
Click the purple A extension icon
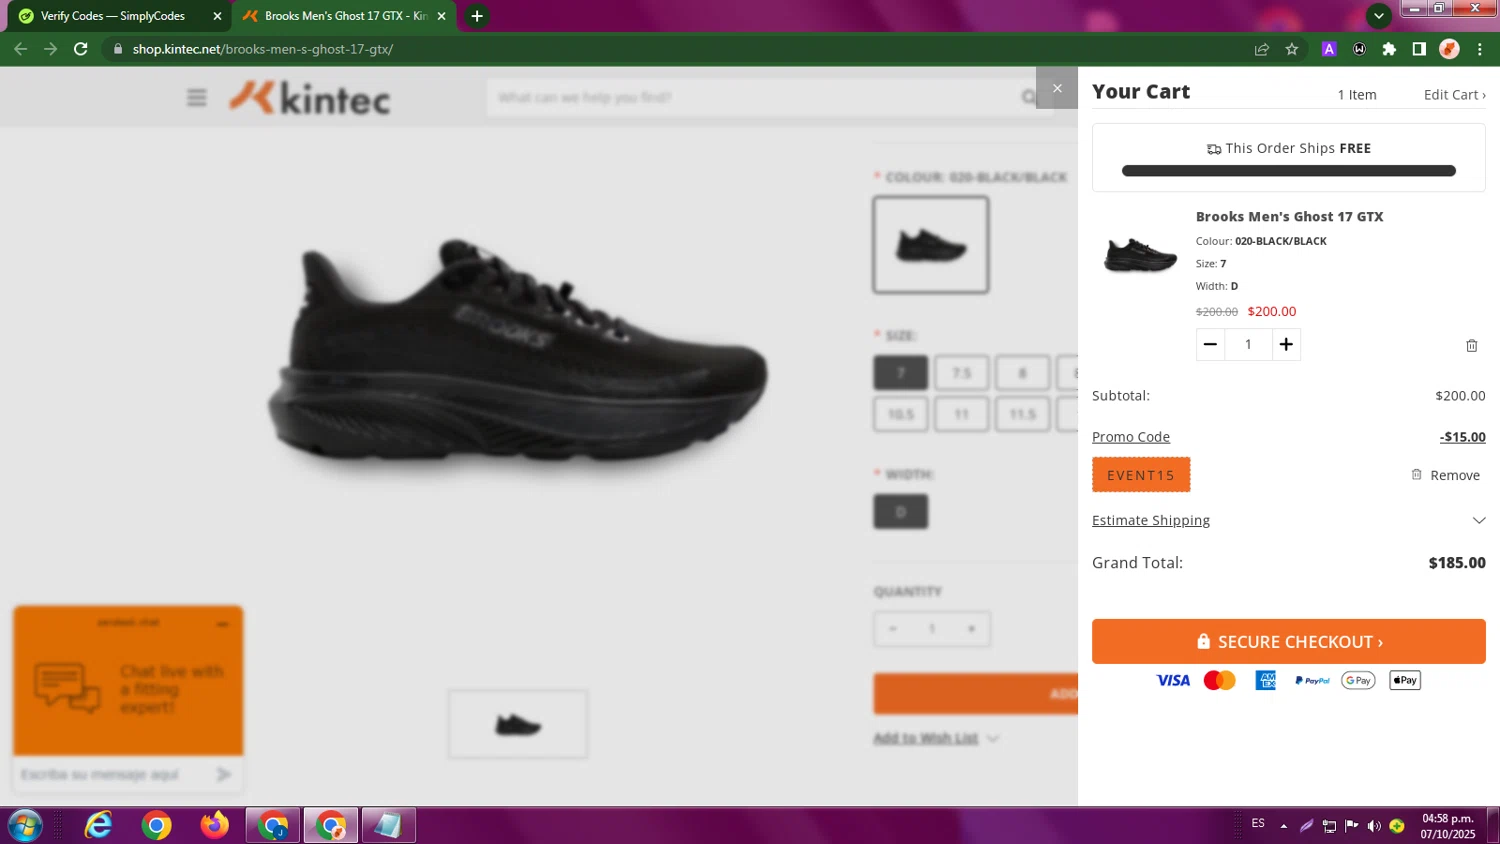(x=1329, y=49)
